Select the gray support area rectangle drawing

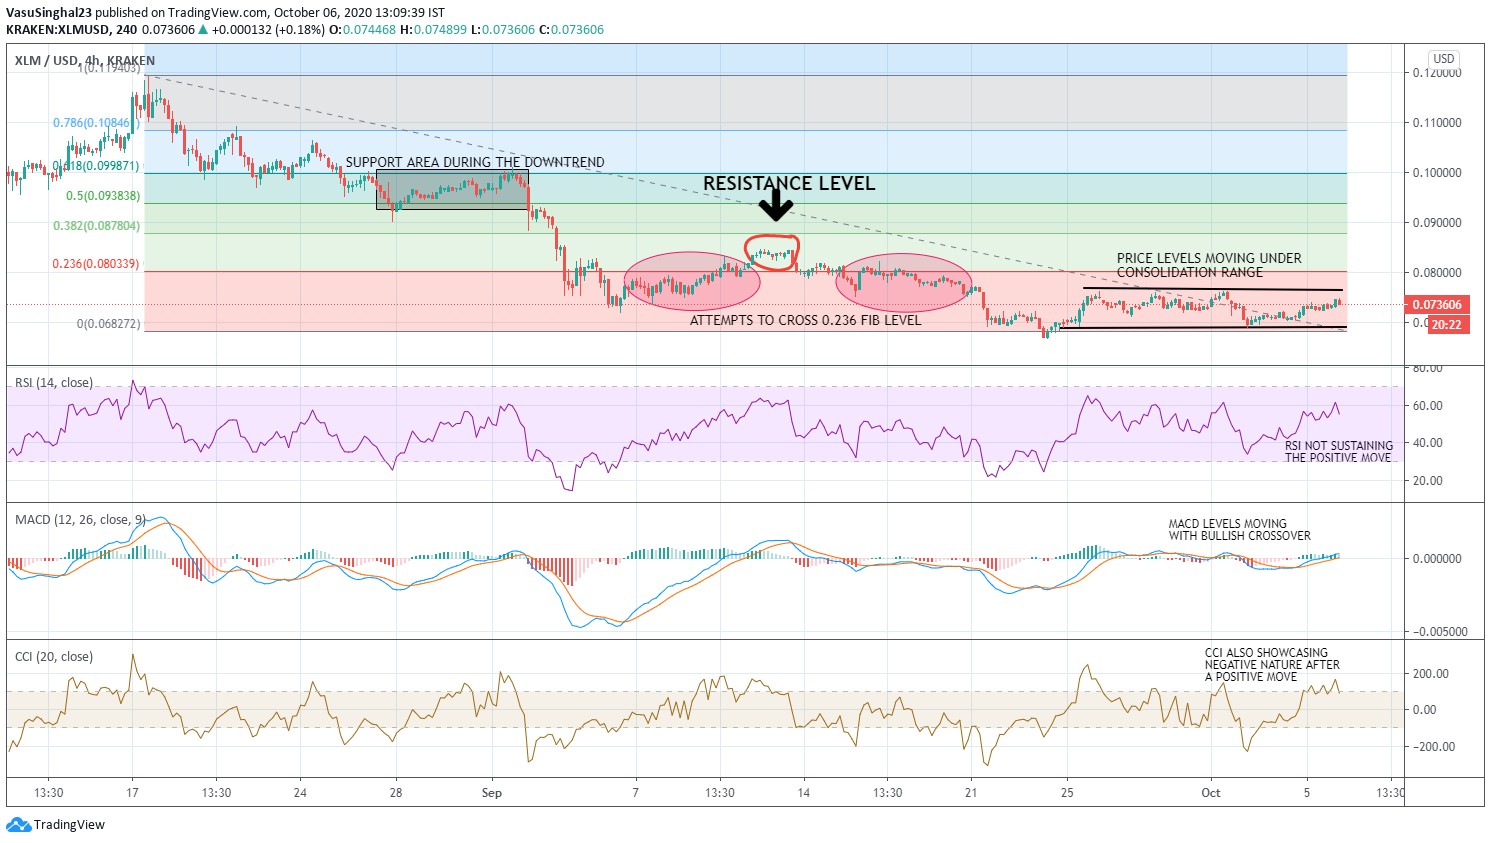pos(452,190)
